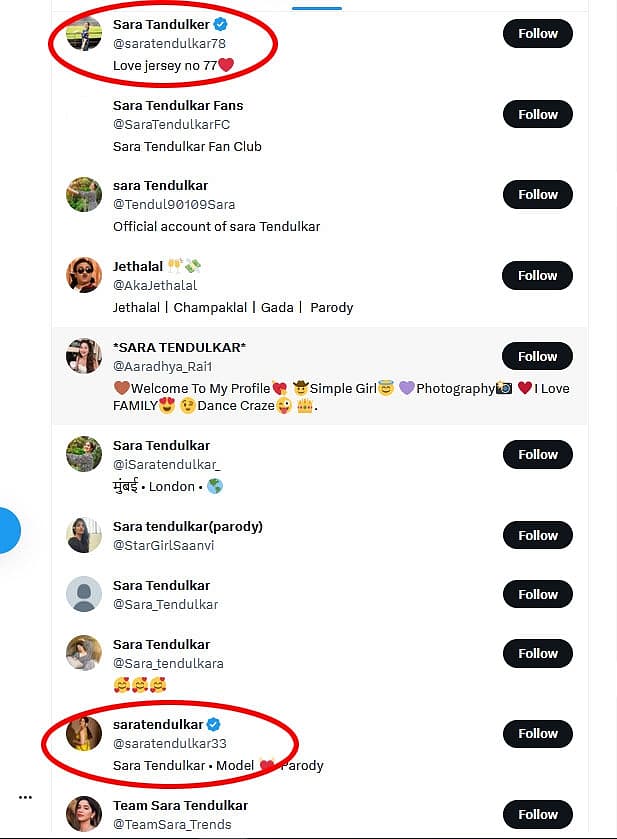Viewport: 617px width, 839px height.
Task: Follow the @Sara_tendulkara account
Action: click(x=538, y=653)
